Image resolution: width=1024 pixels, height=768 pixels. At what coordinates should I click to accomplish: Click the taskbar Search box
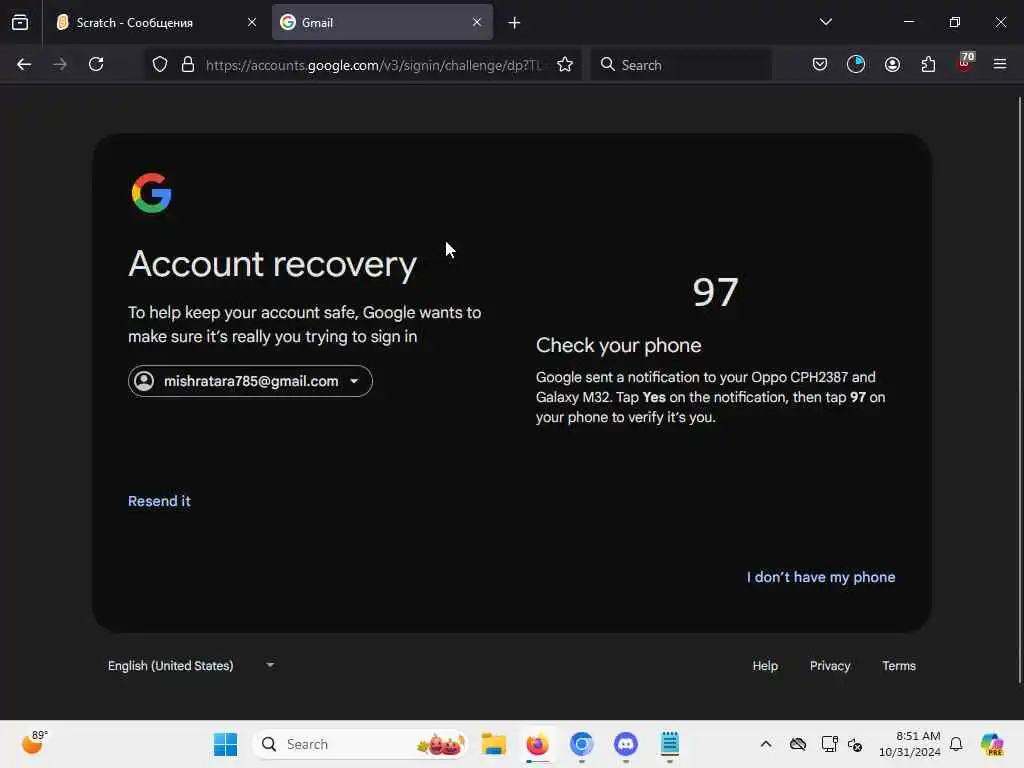(360, 744)
